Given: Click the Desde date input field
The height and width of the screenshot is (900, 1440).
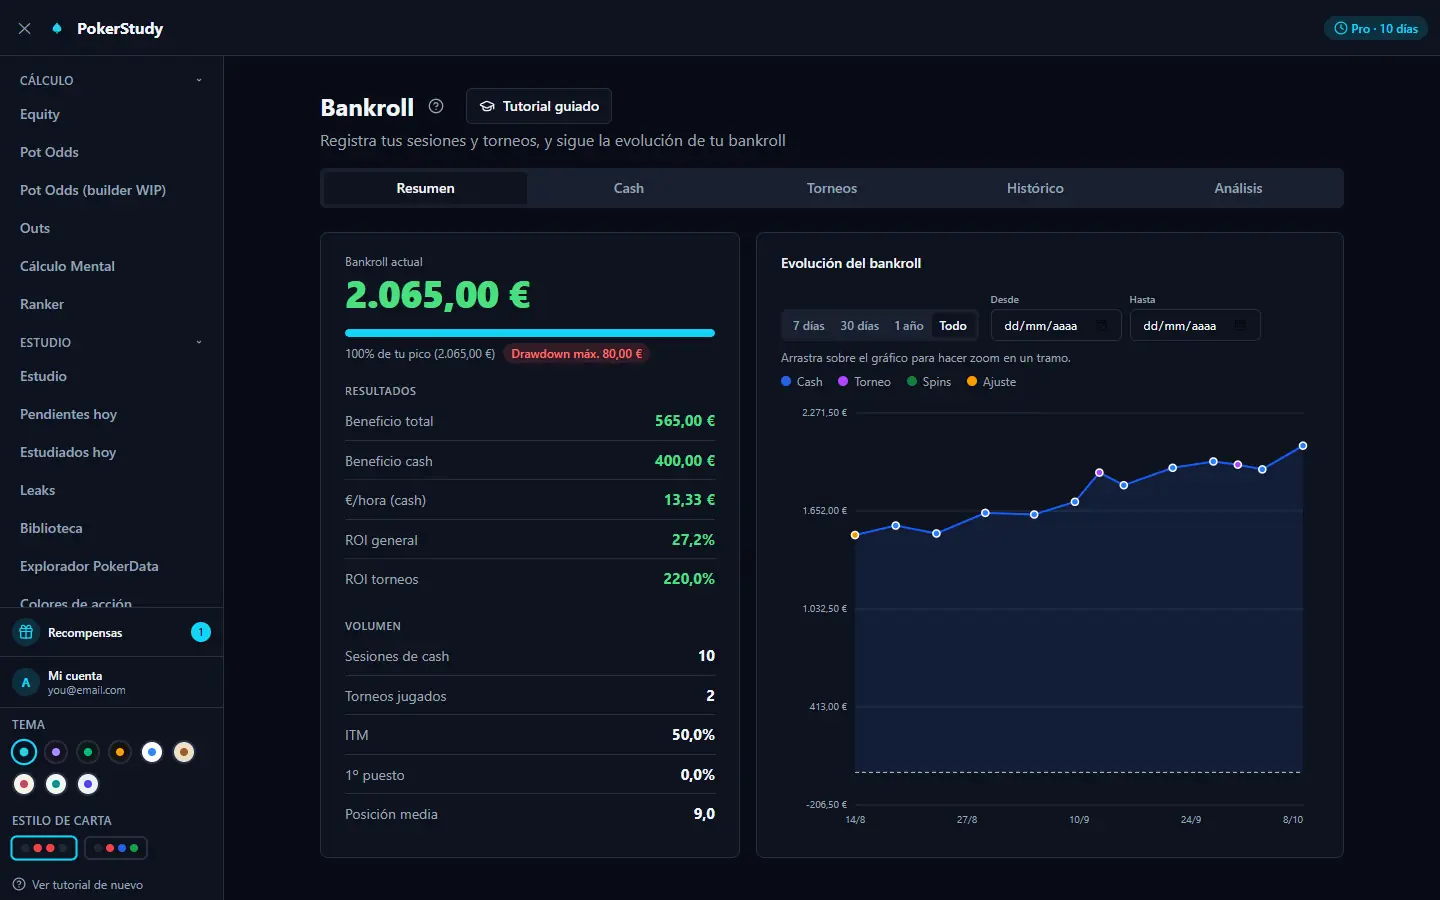Looking at the screenshot, I should [x=1056, y=326].
